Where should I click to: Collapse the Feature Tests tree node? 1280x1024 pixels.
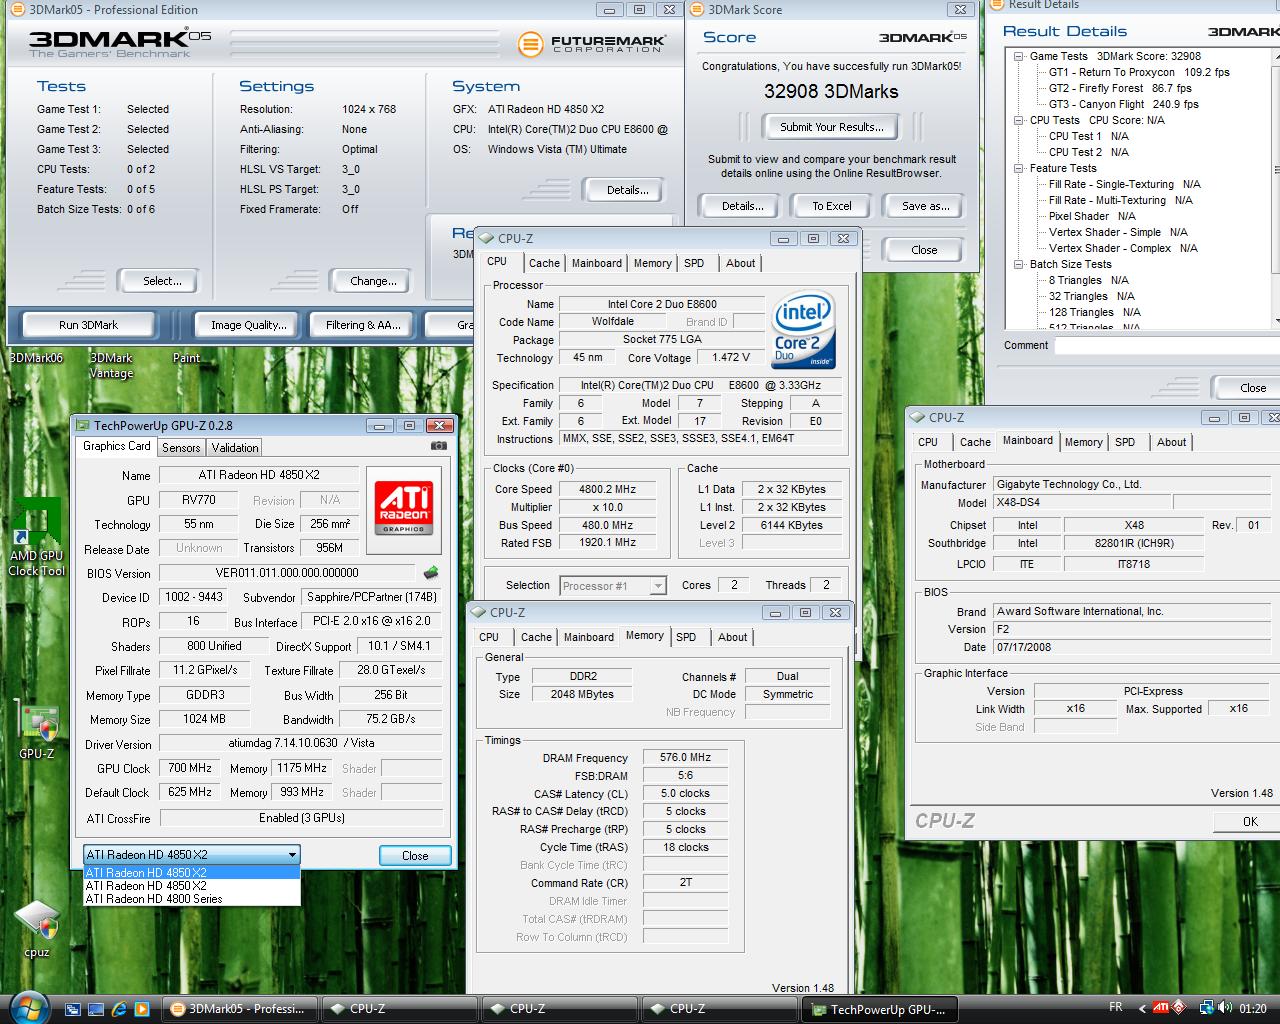[x=1019, y=168]
